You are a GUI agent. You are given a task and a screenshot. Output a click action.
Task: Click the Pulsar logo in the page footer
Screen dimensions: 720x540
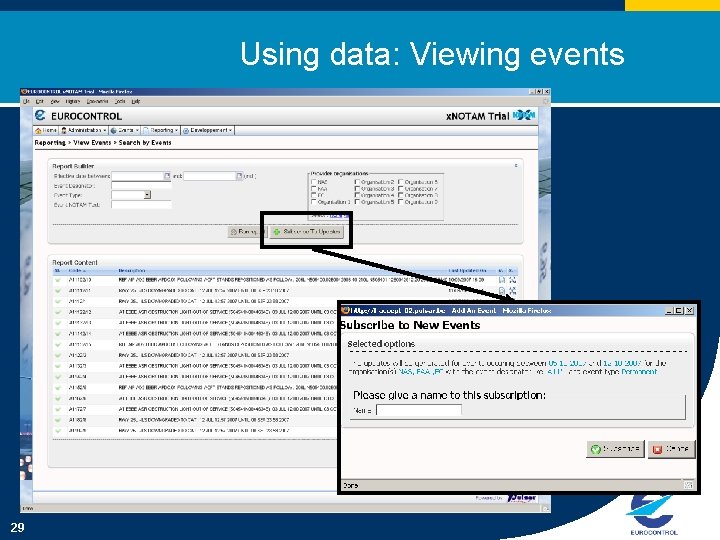(x=522, y=498)
